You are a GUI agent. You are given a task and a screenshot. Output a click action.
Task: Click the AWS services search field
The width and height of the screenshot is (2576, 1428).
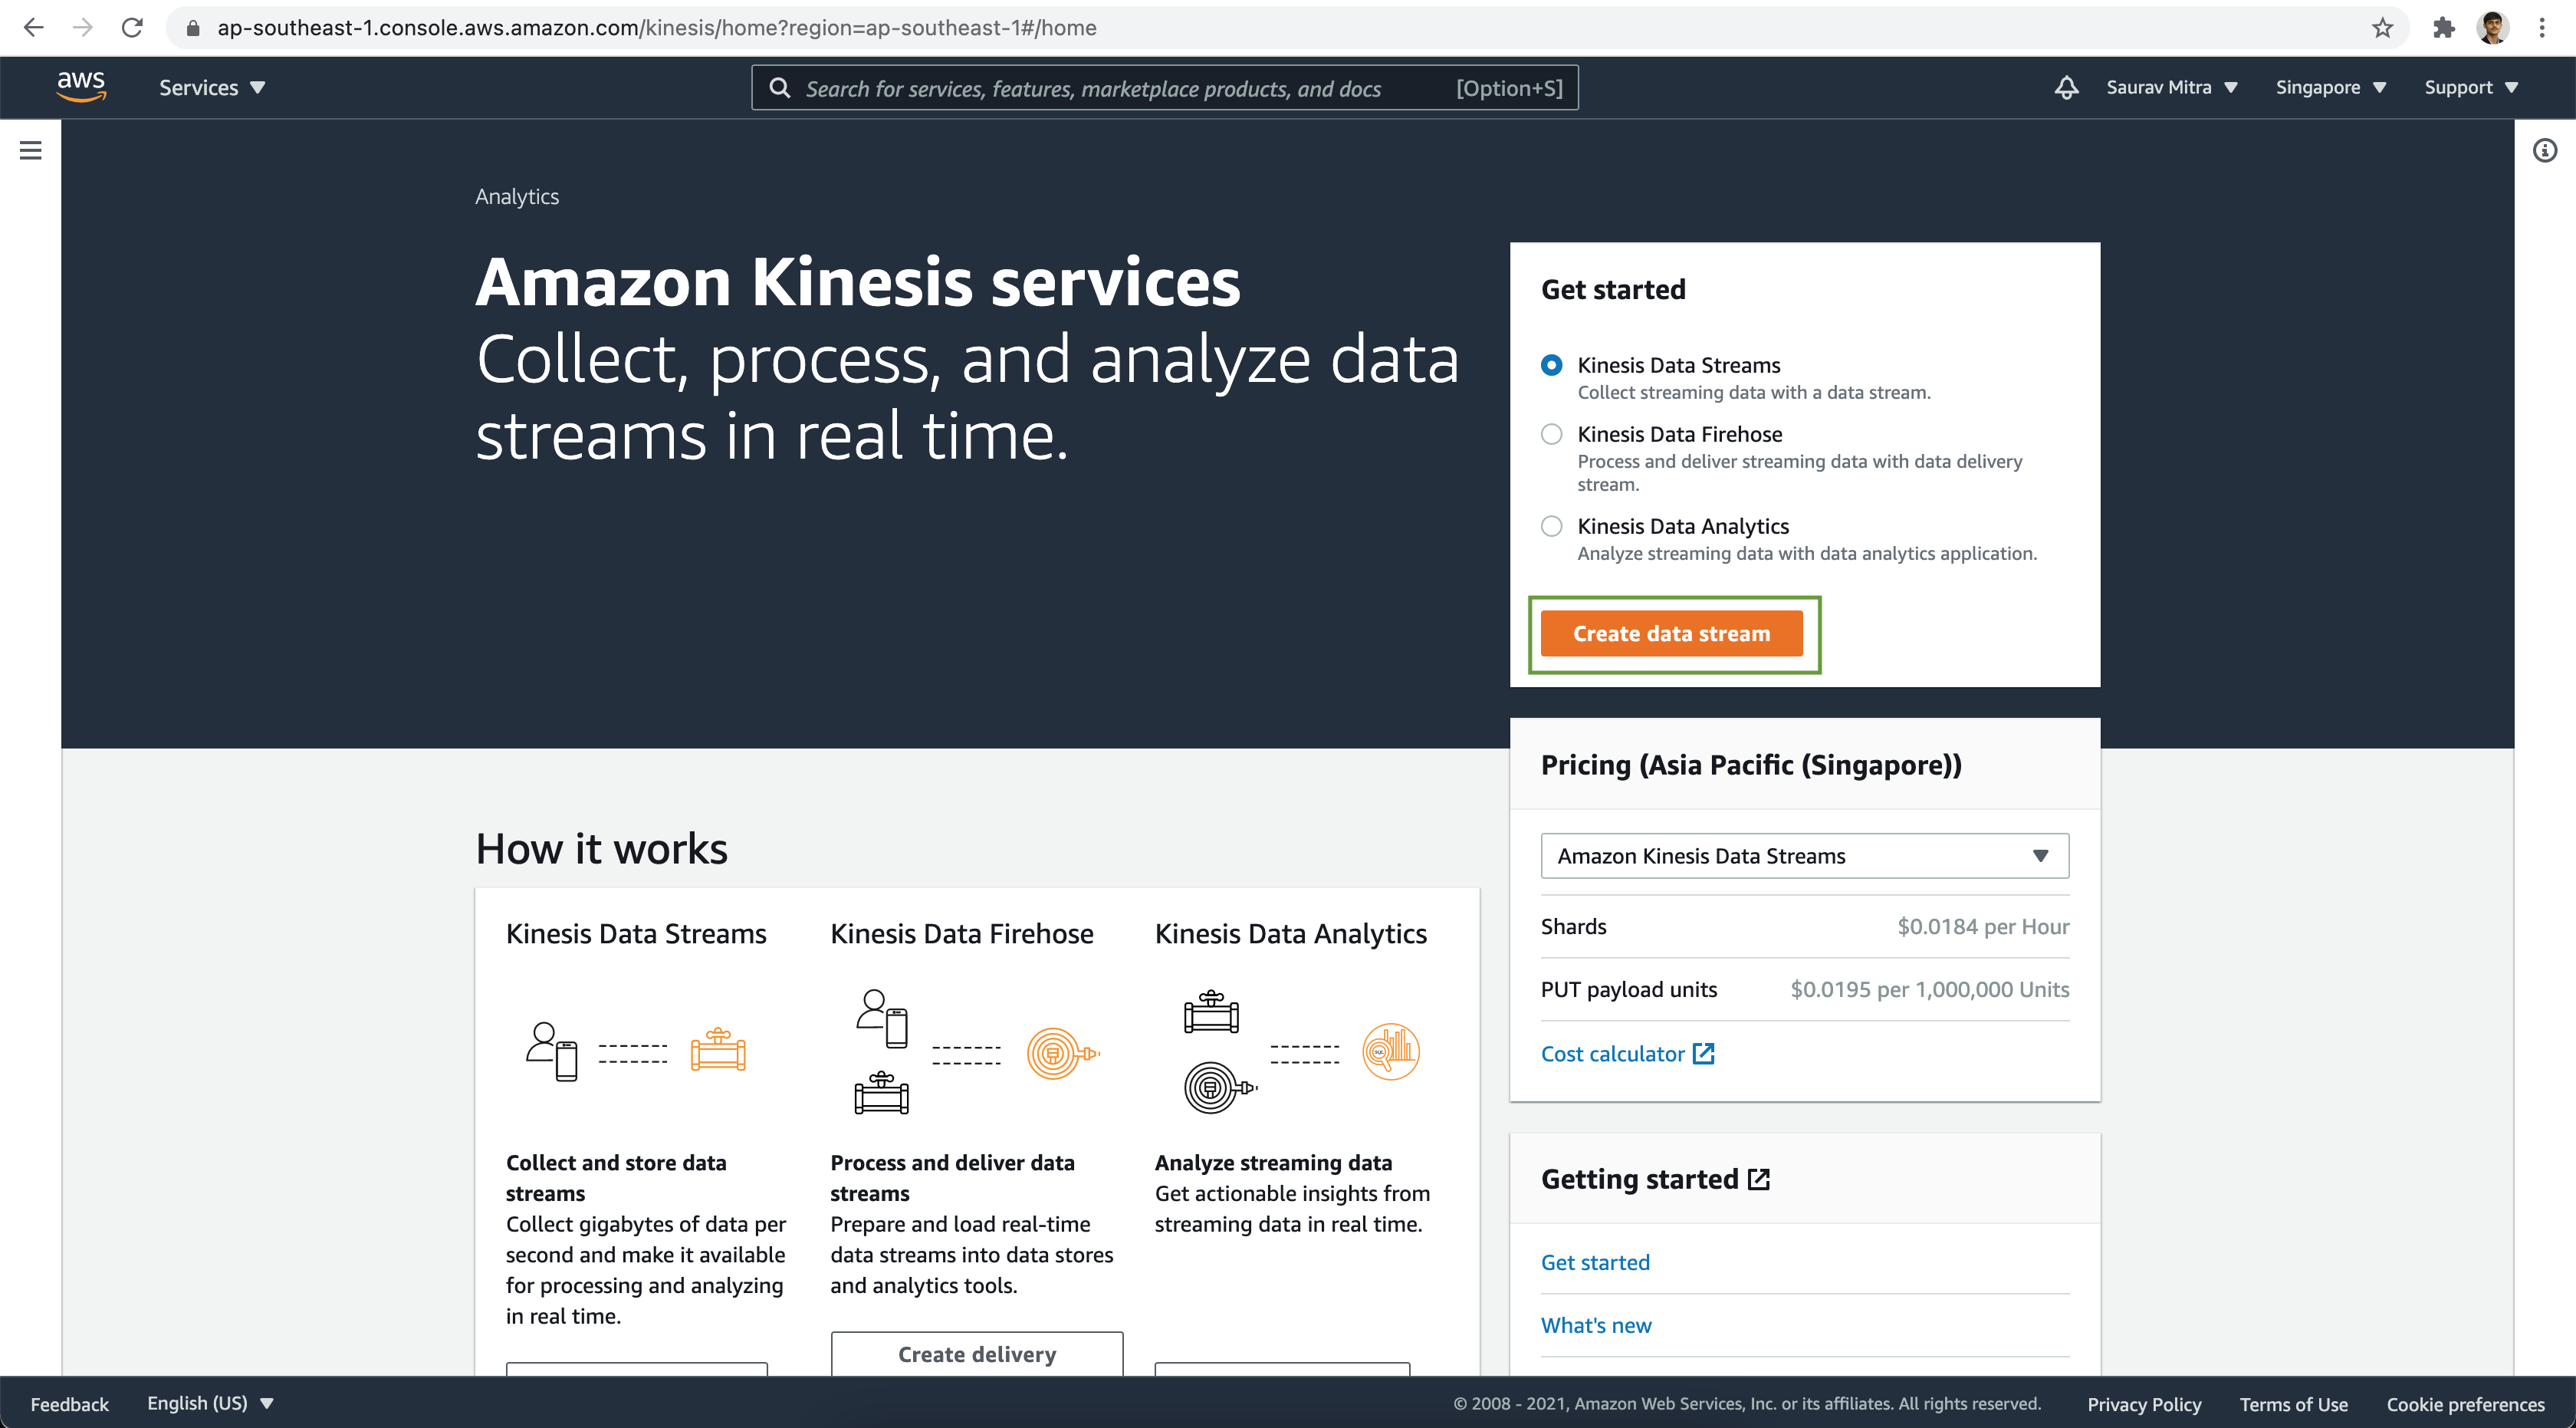click(1164, 88)
